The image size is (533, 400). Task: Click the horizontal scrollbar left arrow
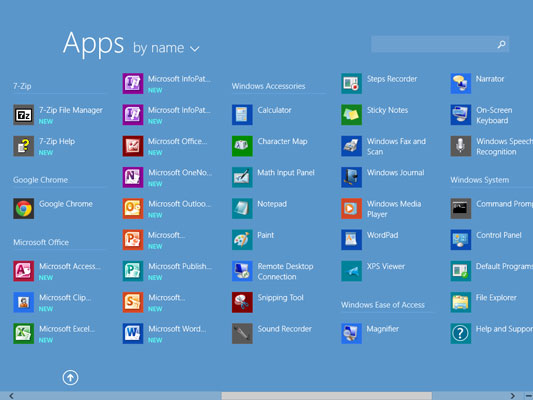pyautogui.click(x=12, y=396)
